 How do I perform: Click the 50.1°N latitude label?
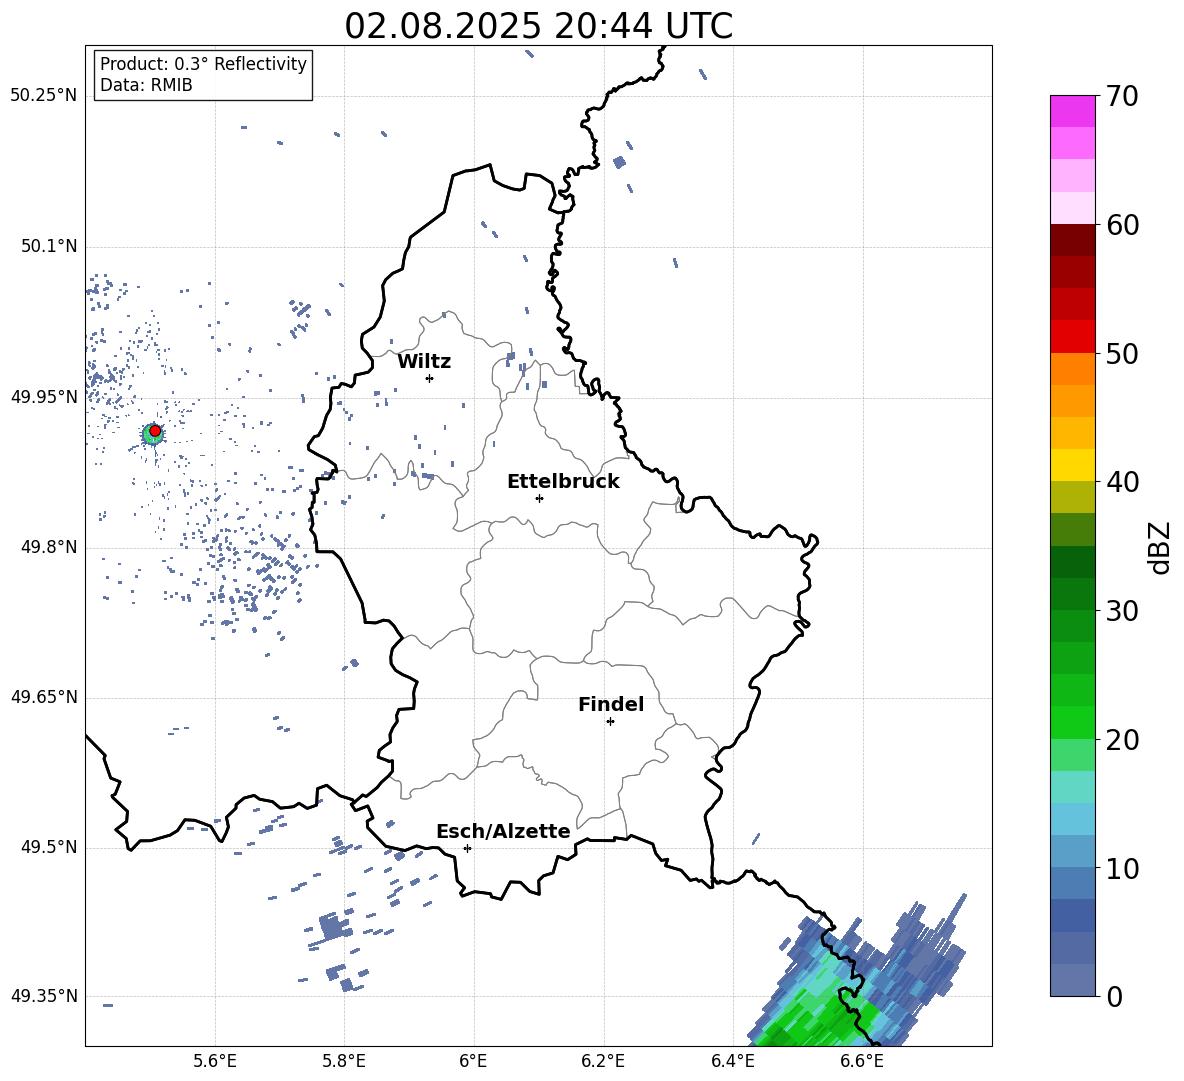(x=49, y=246)
